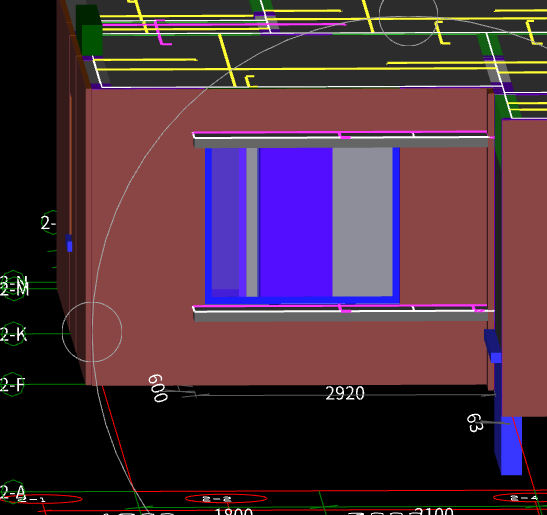The width and height of the screenshot is (547, 515).
Task: Select the 1800 dimension at the bottom
Action: (x=233, y=512)
